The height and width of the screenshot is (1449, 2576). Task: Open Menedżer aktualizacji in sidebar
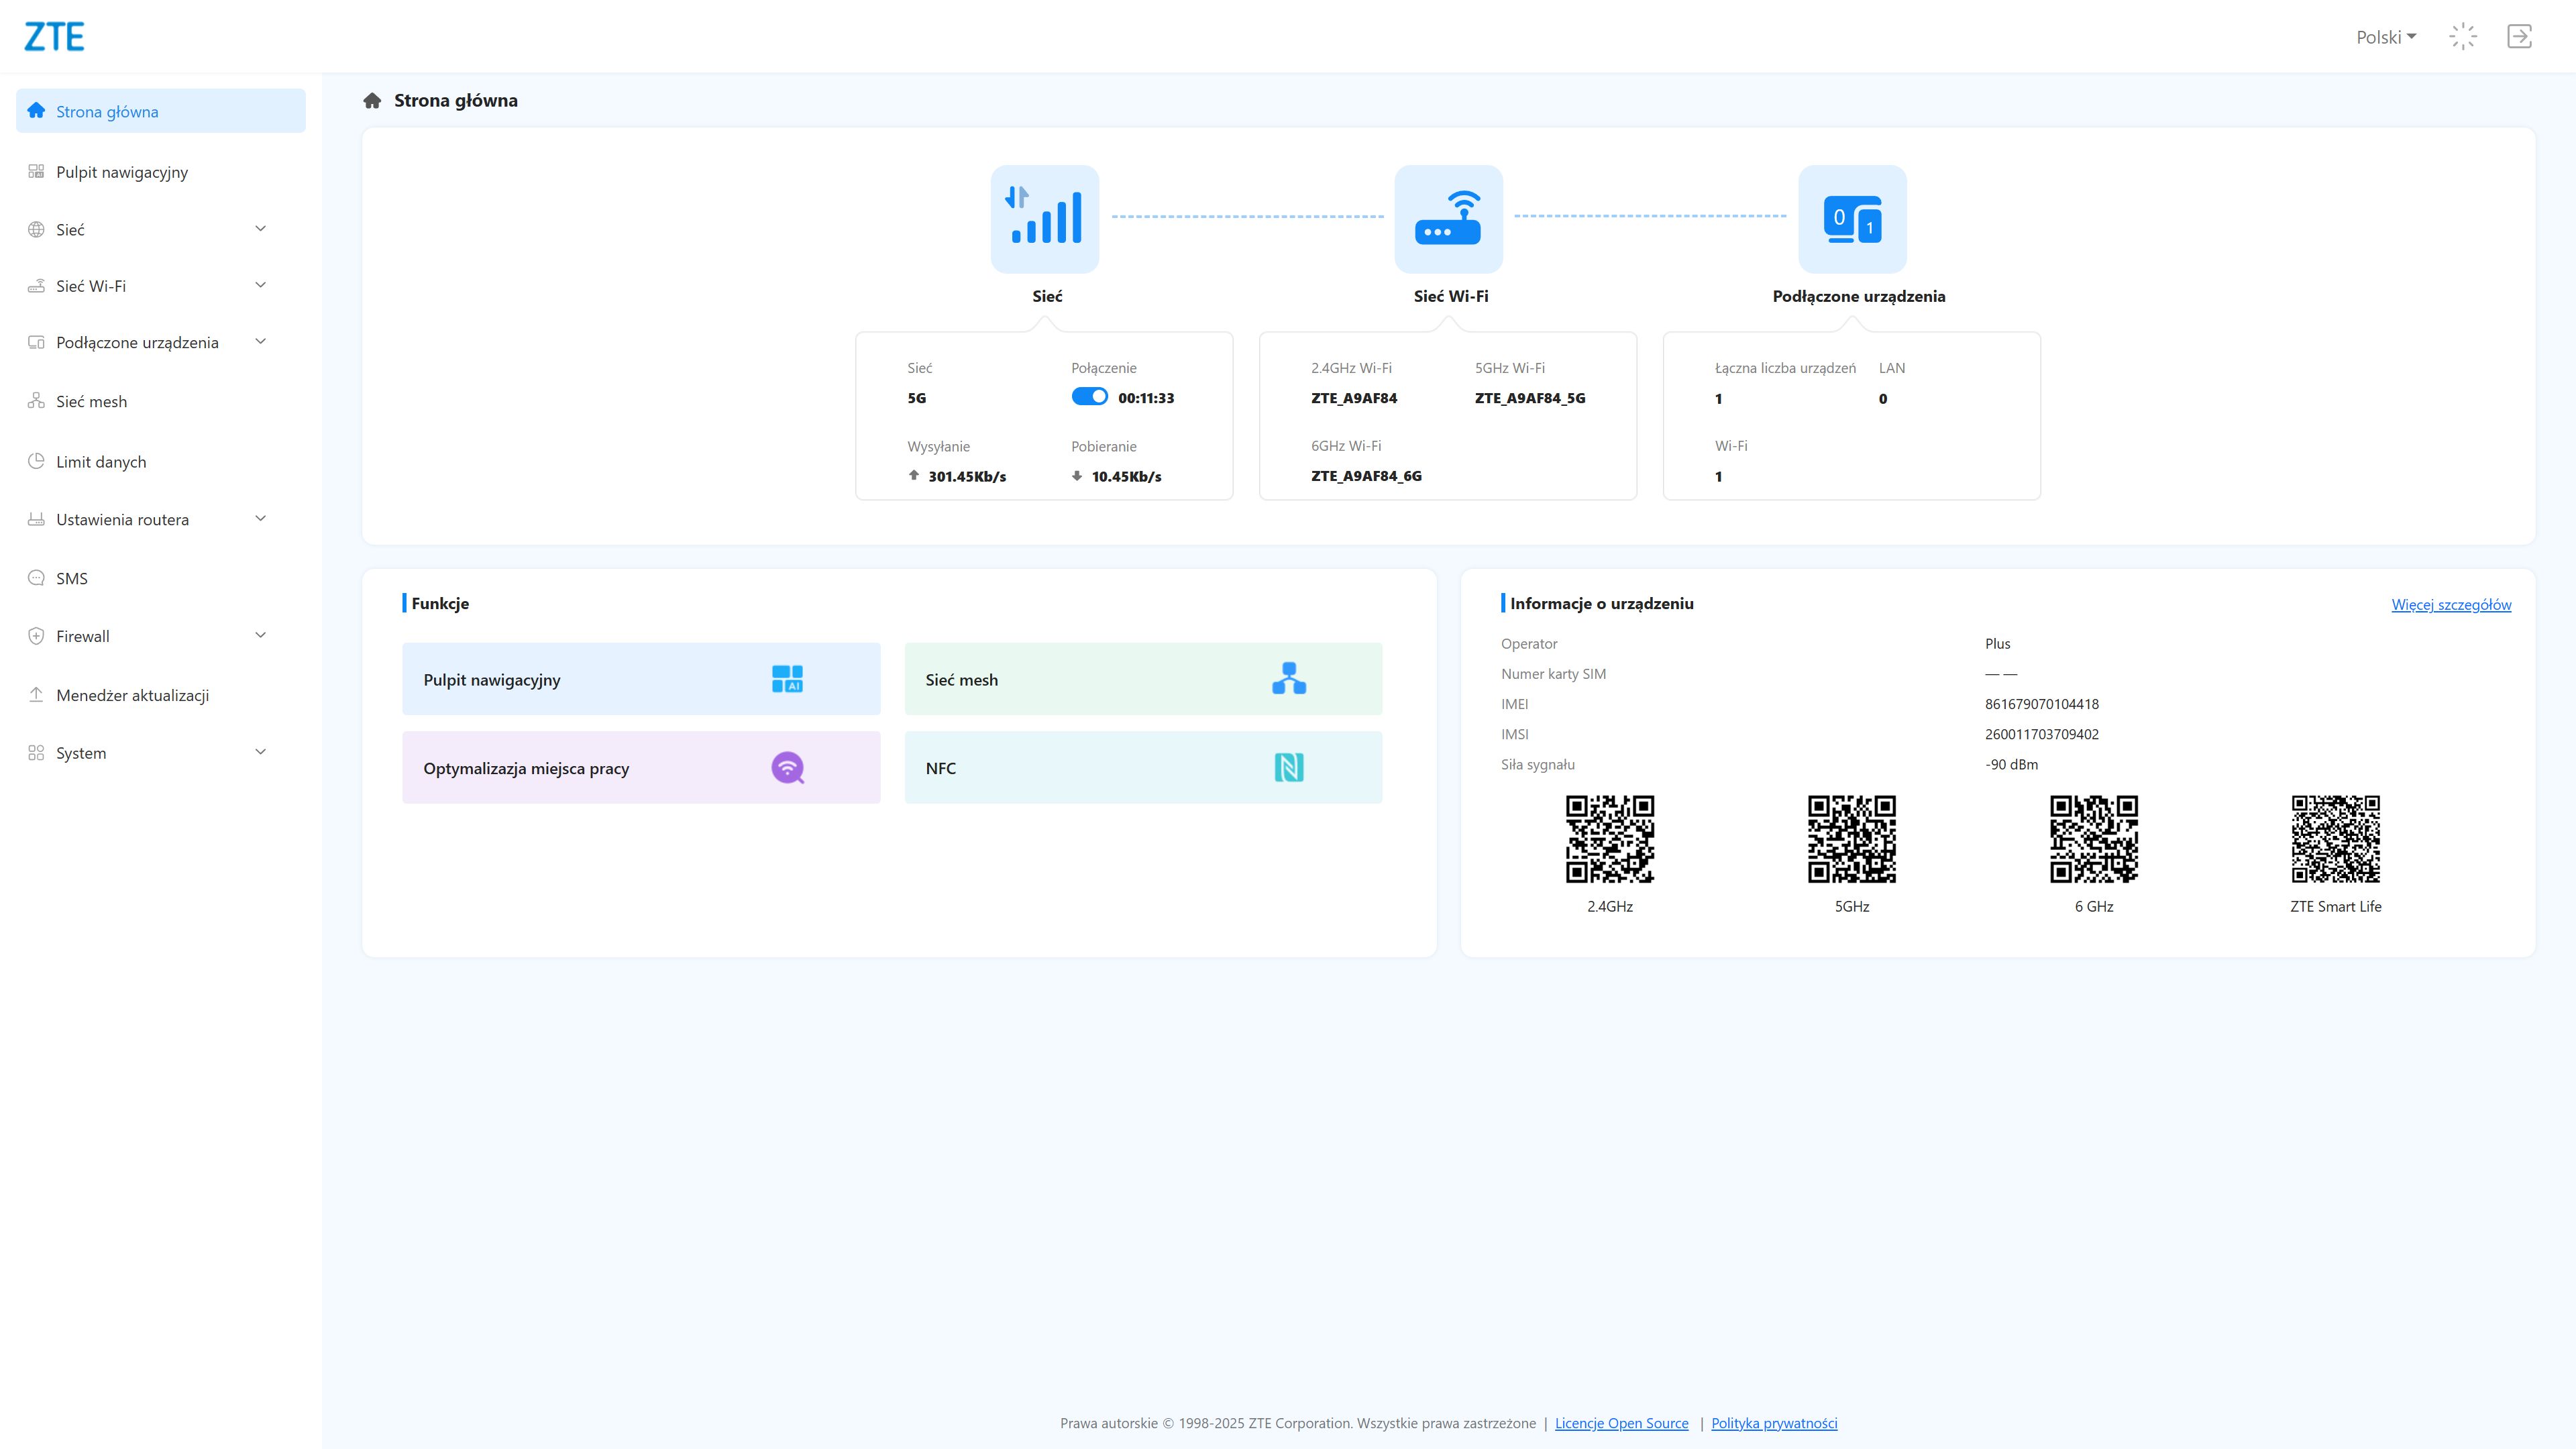[132, 695]
